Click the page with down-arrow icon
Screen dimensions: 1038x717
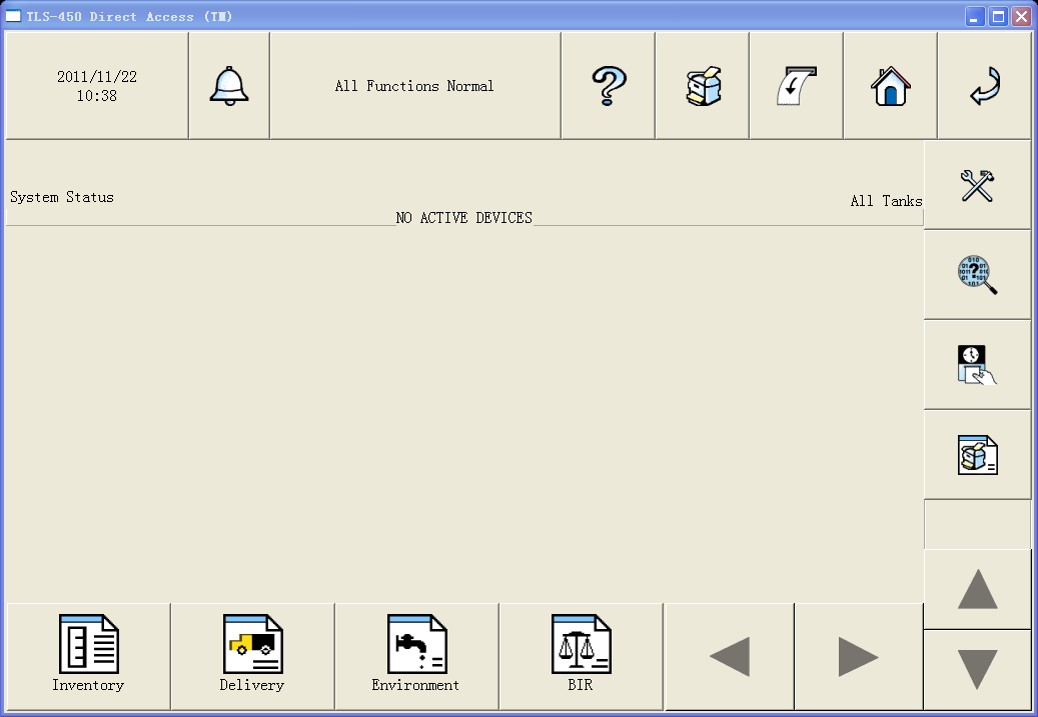[796, 86]
